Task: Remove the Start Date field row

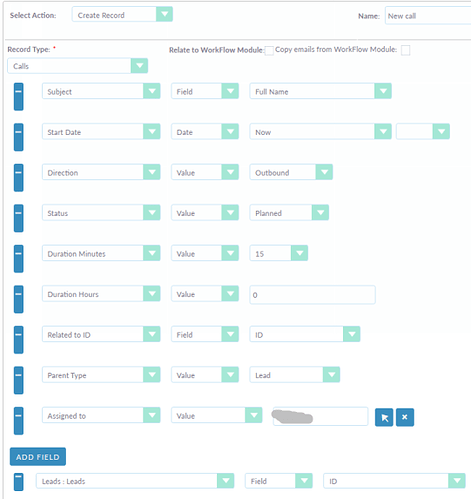Action: (19, 137)
